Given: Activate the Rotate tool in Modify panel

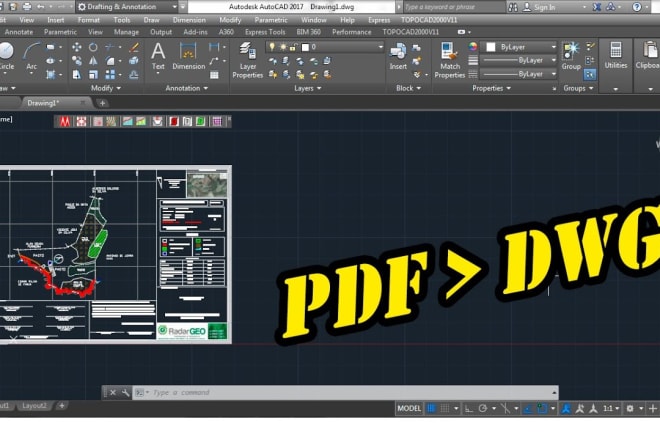Looking at the screenshot, I should pyautogui.click(x=93, y=47).
